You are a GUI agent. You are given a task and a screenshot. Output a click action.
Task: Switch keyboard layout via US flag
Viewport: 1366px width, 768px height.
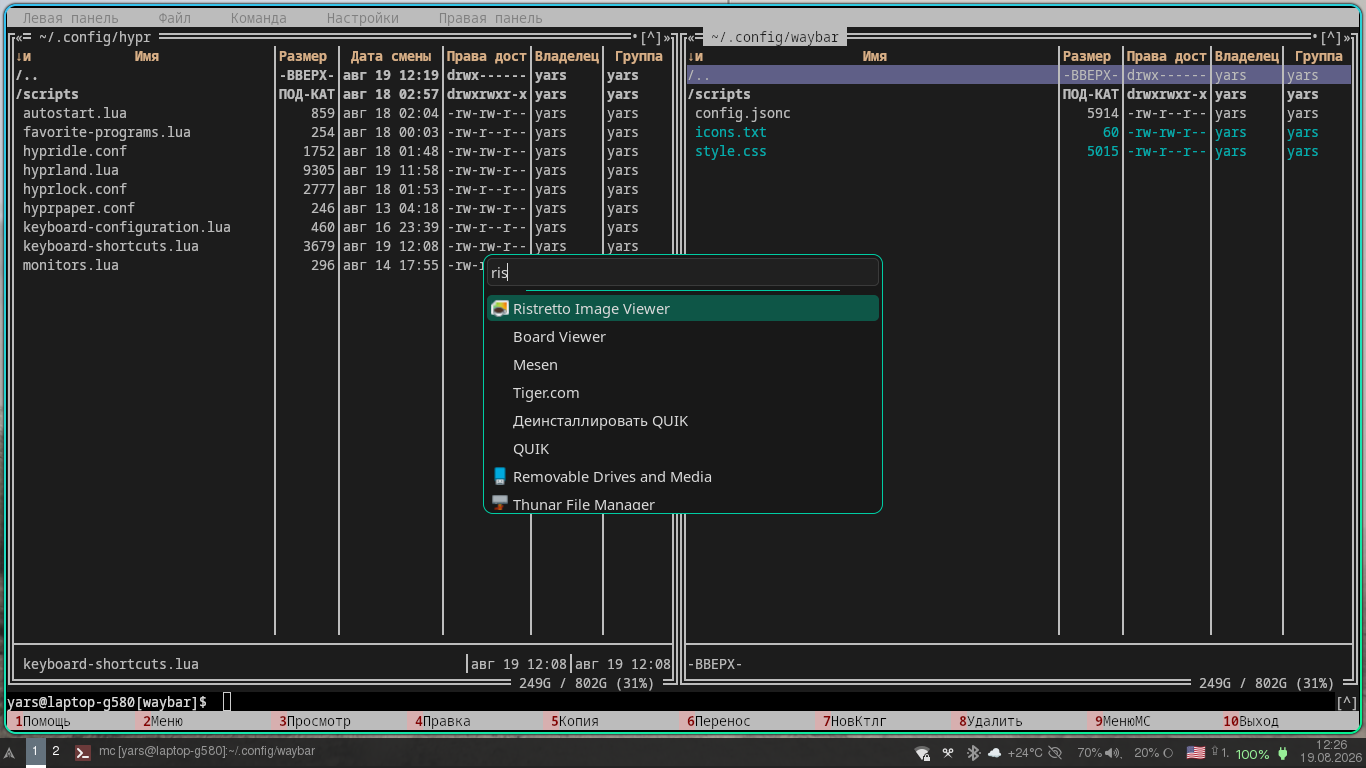[x=1195, y=752]
